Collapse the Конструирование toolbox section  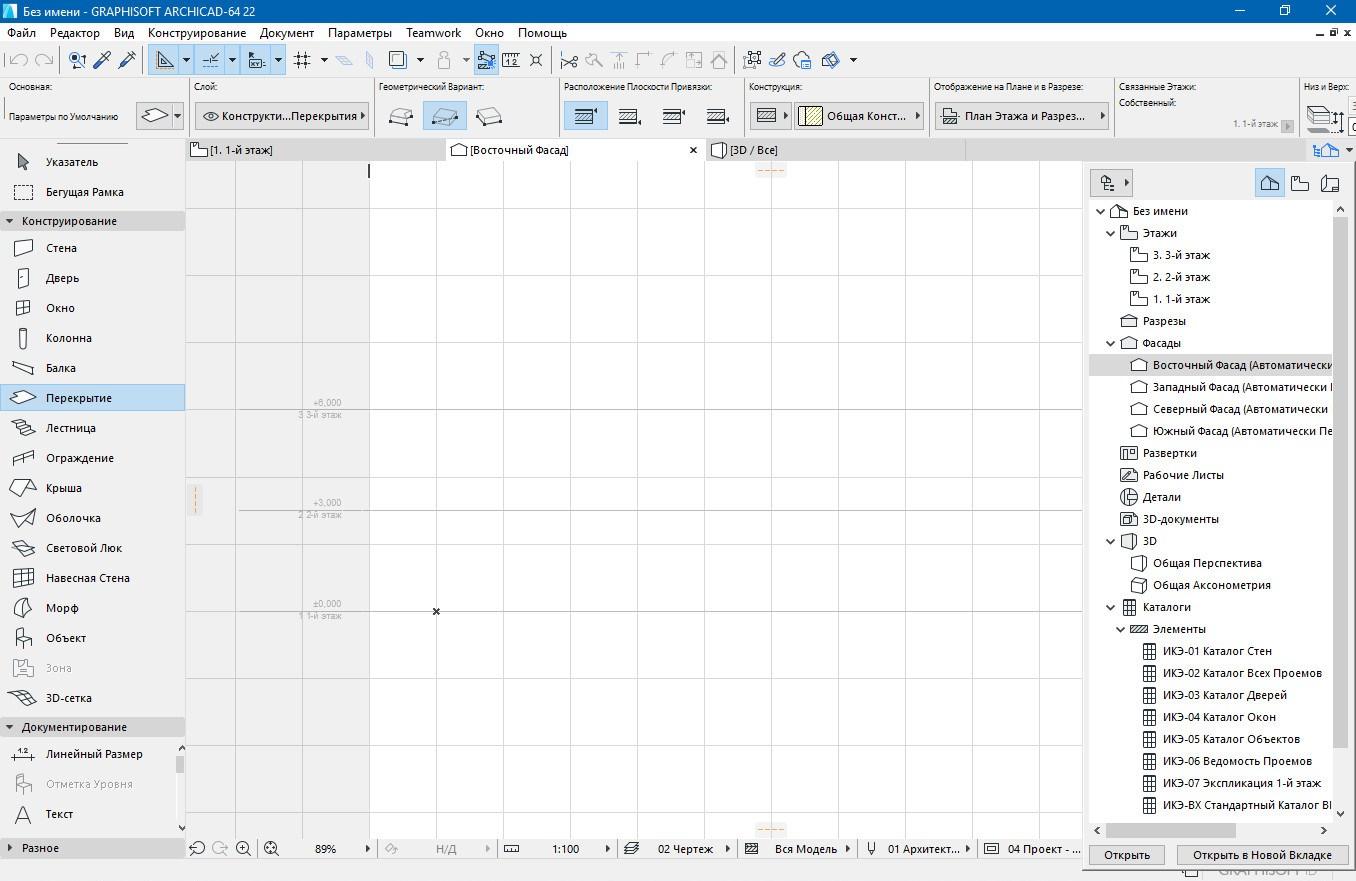coord(10,221)
